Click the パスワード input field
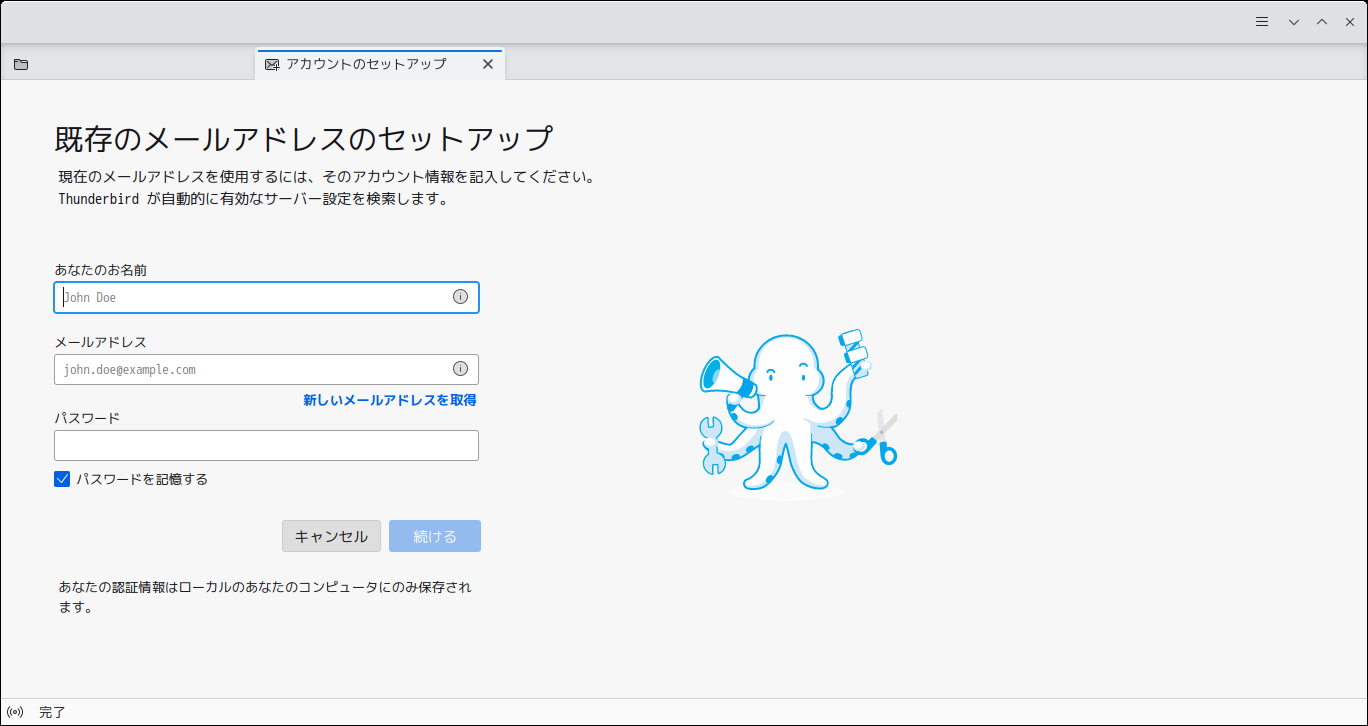1368x726 pixels. [266, 445]
